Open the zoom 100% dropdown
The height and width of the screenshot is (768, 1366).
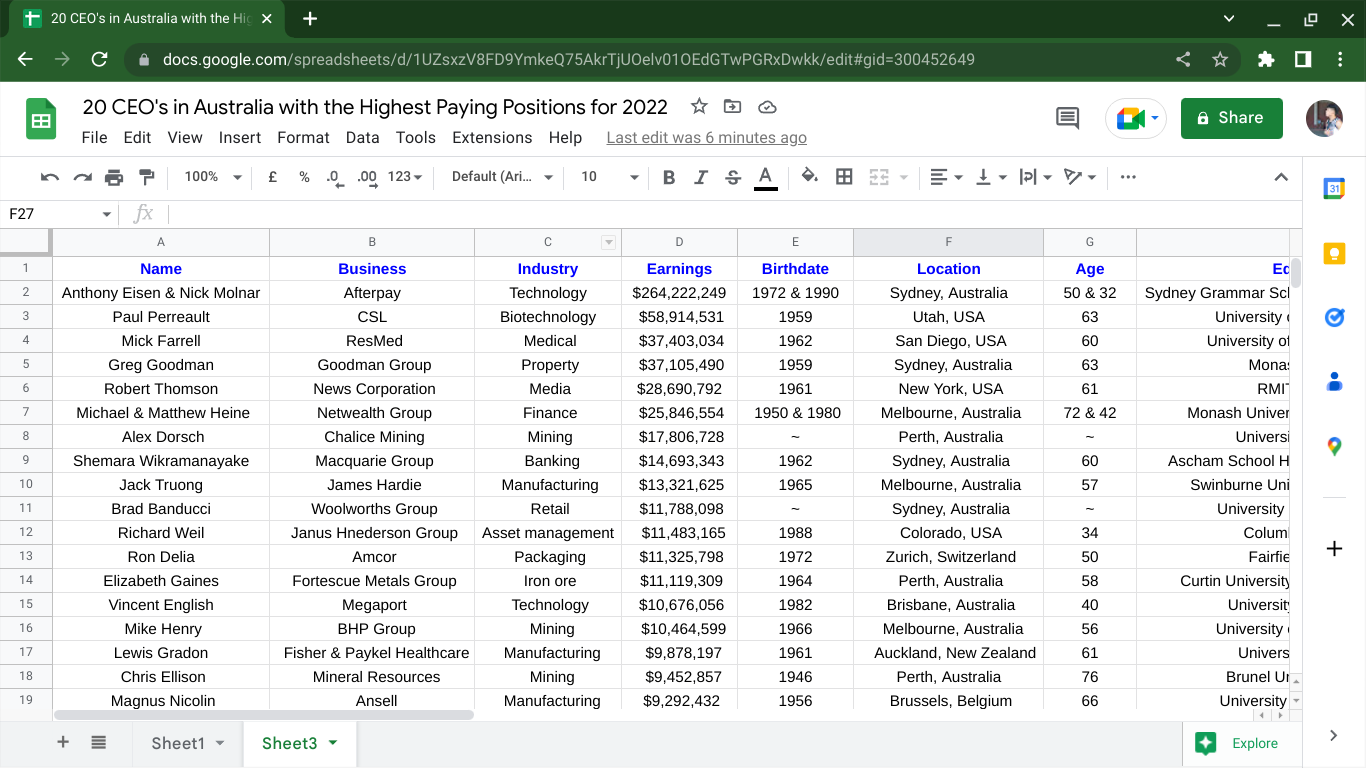tap(213, 177)
